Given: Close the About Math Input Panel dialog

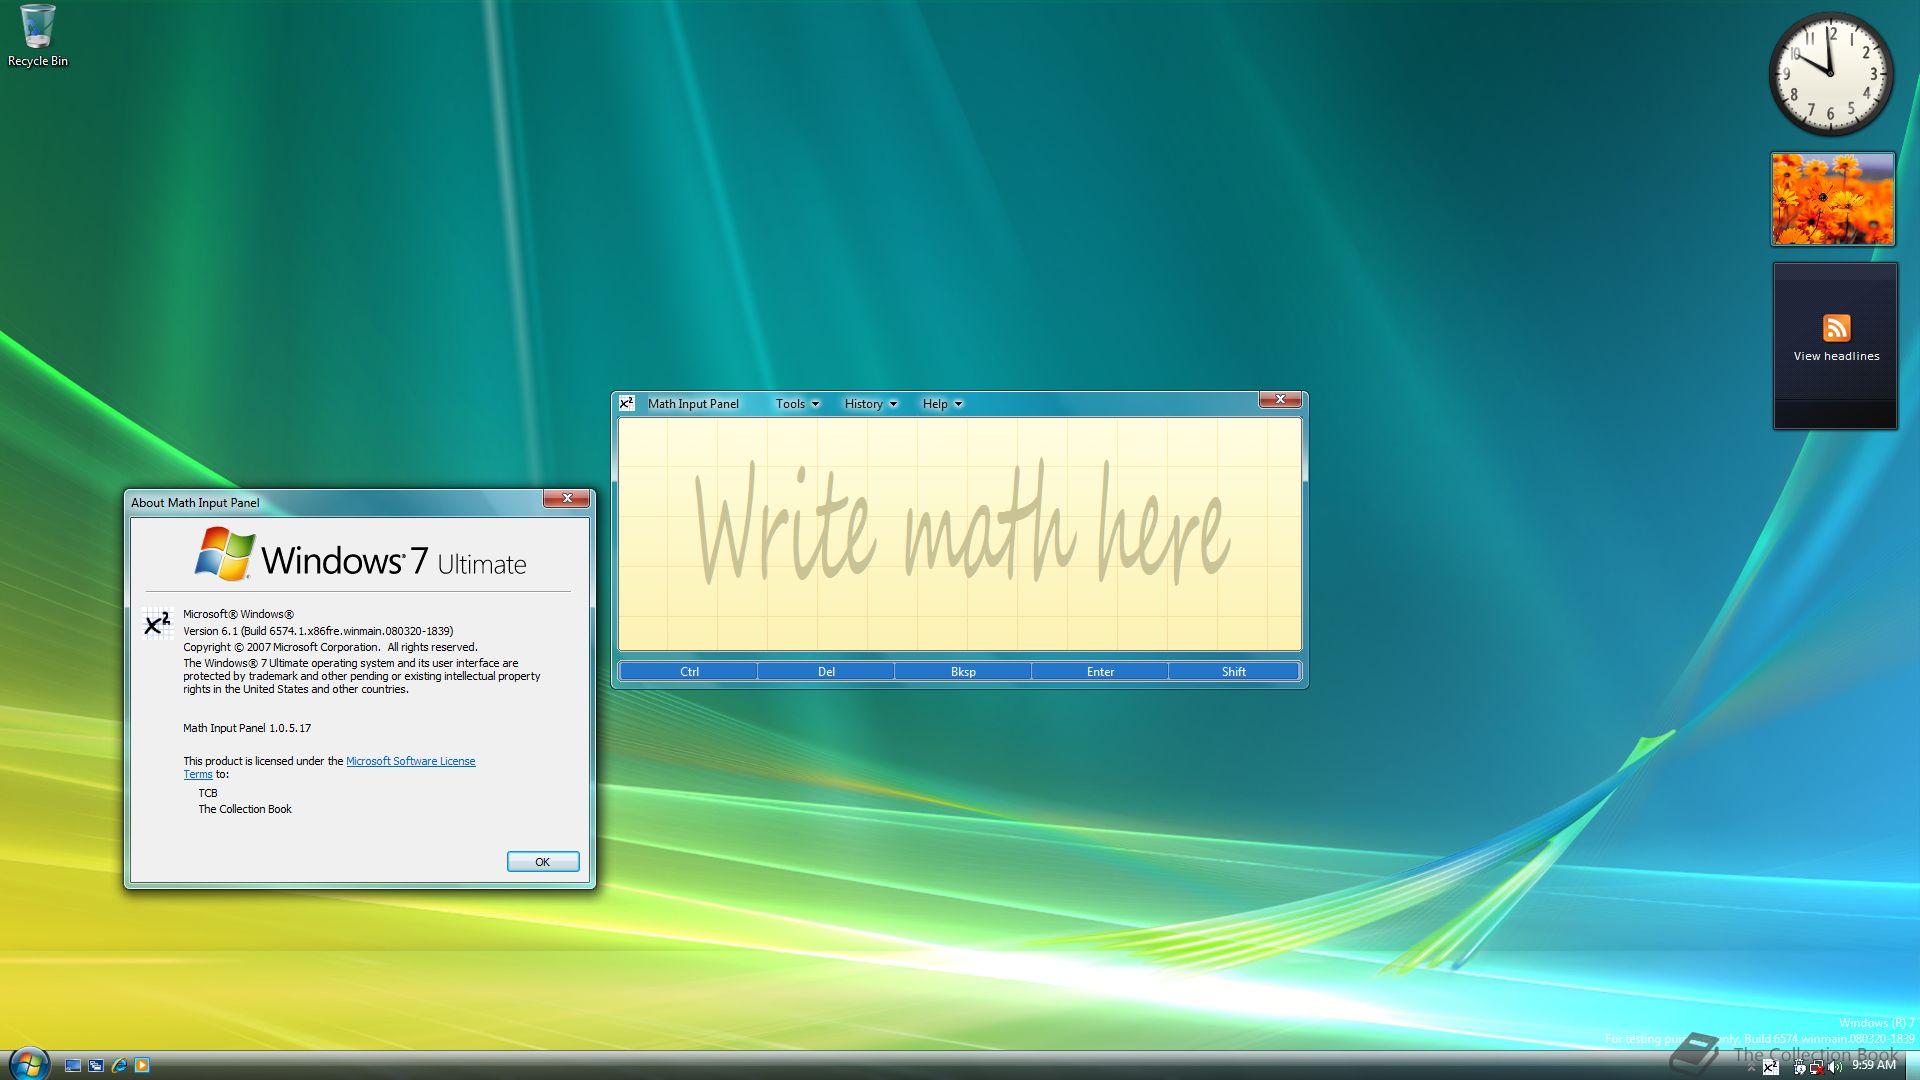Looking at the screenshot, I should tap(567, 498).
